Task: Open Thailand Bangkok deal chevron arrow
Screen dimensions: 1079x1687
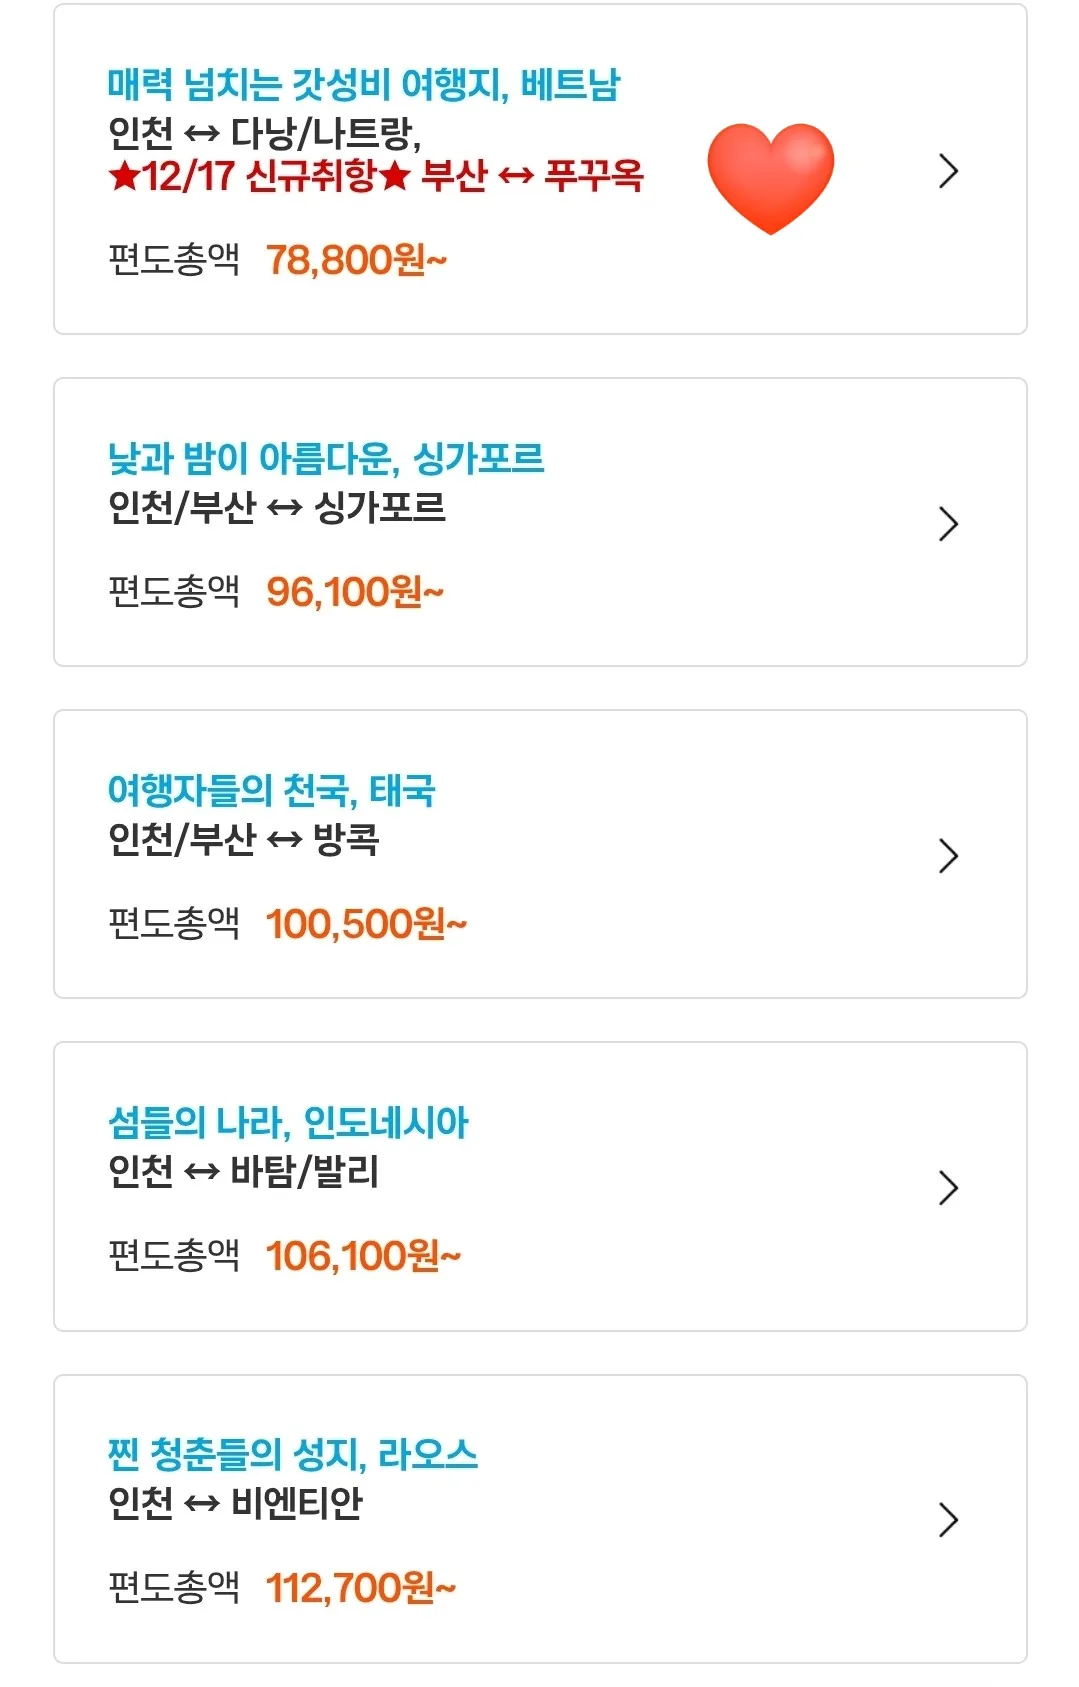Action: pyautogui.click(x=948, y=856)
